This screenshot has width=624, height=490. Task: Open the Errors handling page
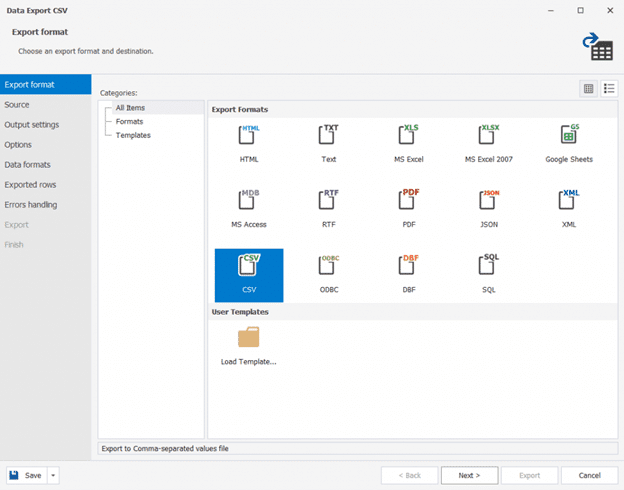[x=31, y=205]
